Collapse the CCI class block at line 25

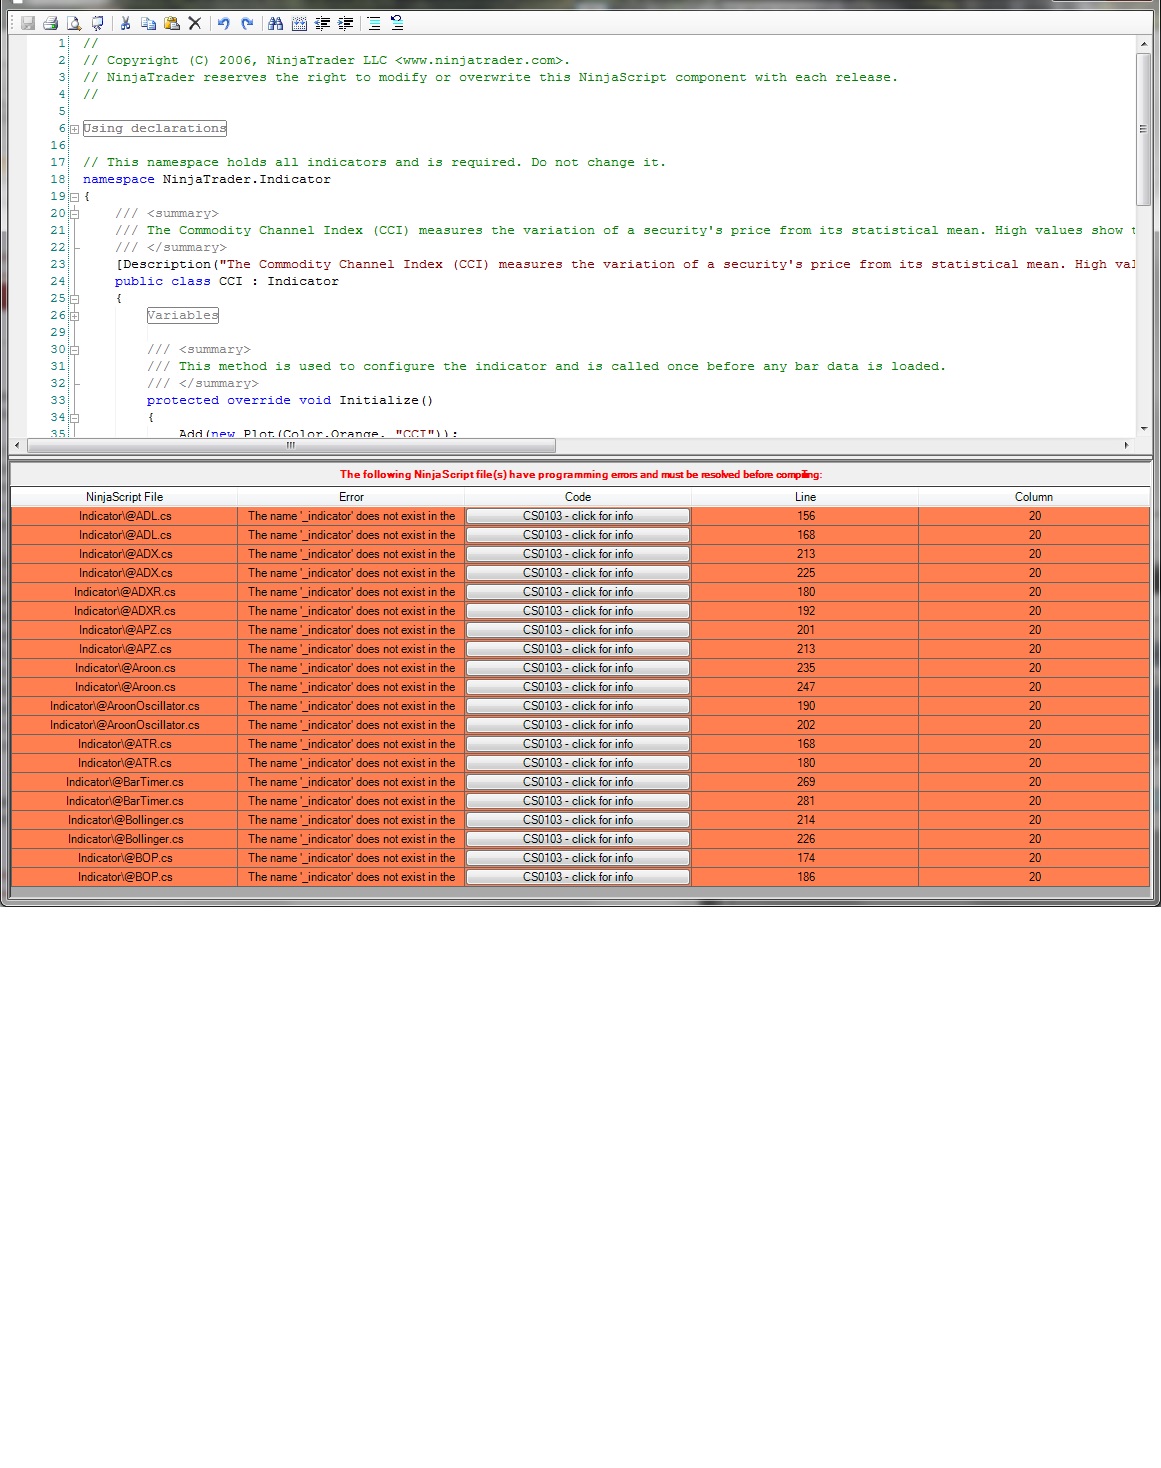tap(74, 299)
